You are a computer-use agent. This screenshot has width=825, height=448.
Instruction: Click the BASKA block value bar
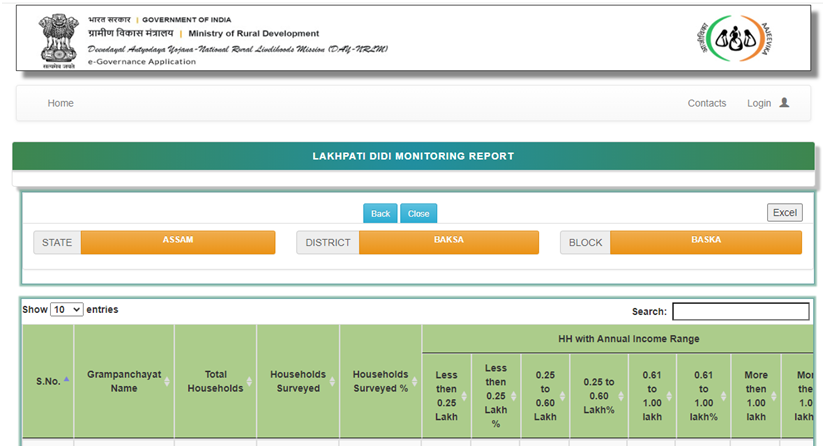706,242
